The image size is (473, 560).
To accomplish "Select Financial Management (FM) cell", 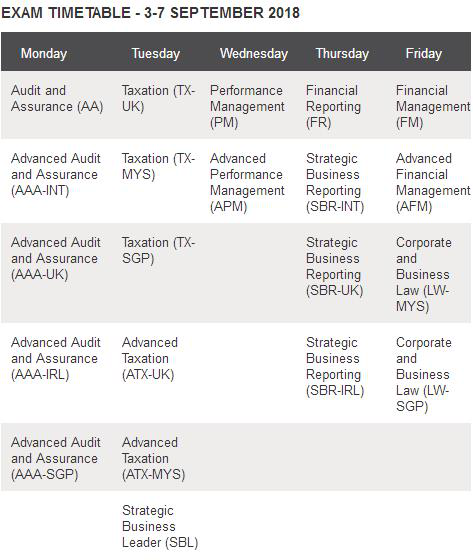I will click(x=433, y=106).
